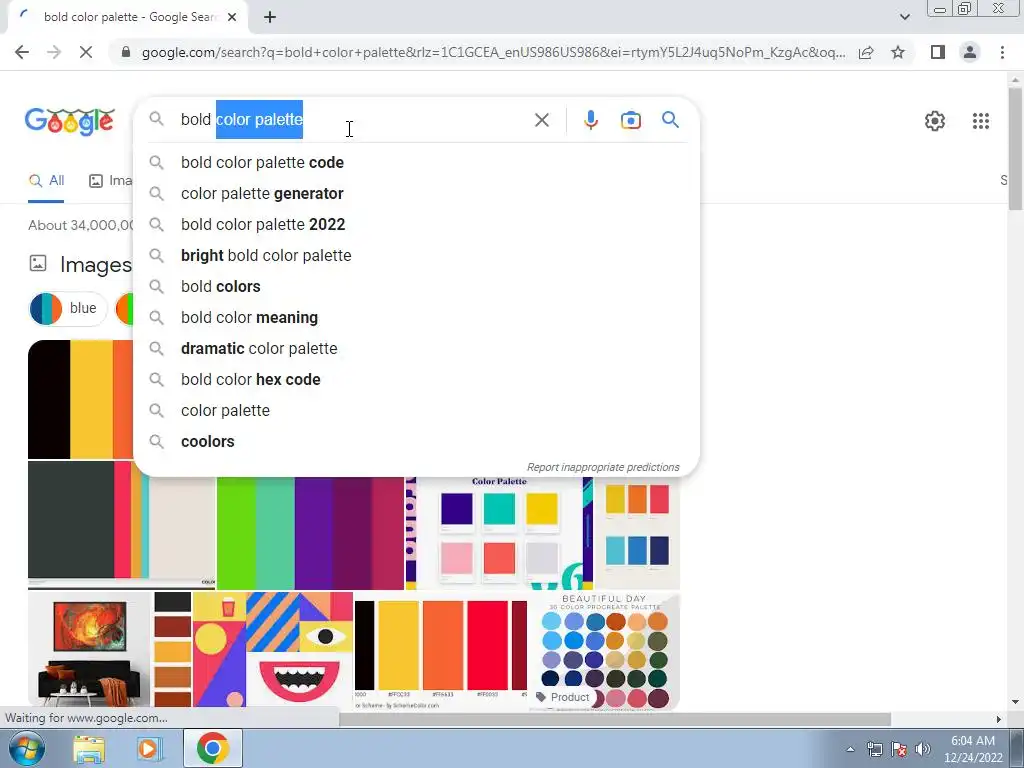Open the Action Center flag icon
The width and height of the screenshot is (1024, 768).
point(899,749)
